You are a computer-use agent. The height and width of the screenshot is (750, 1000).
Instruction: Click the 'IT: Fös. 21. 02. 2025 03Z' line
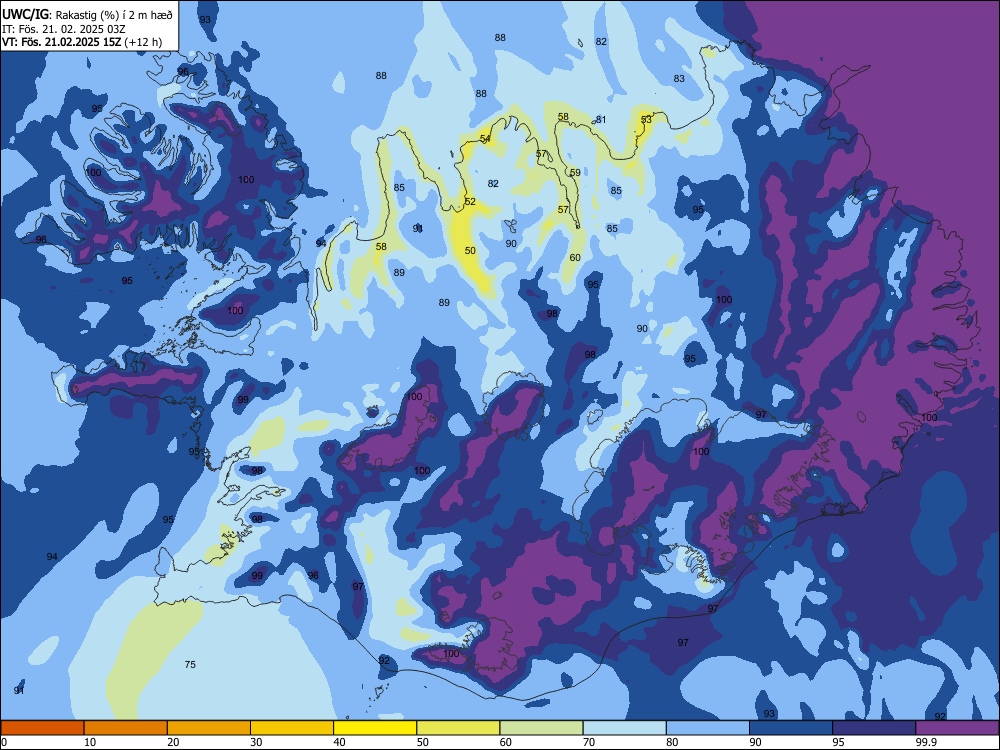pos(64,29)
